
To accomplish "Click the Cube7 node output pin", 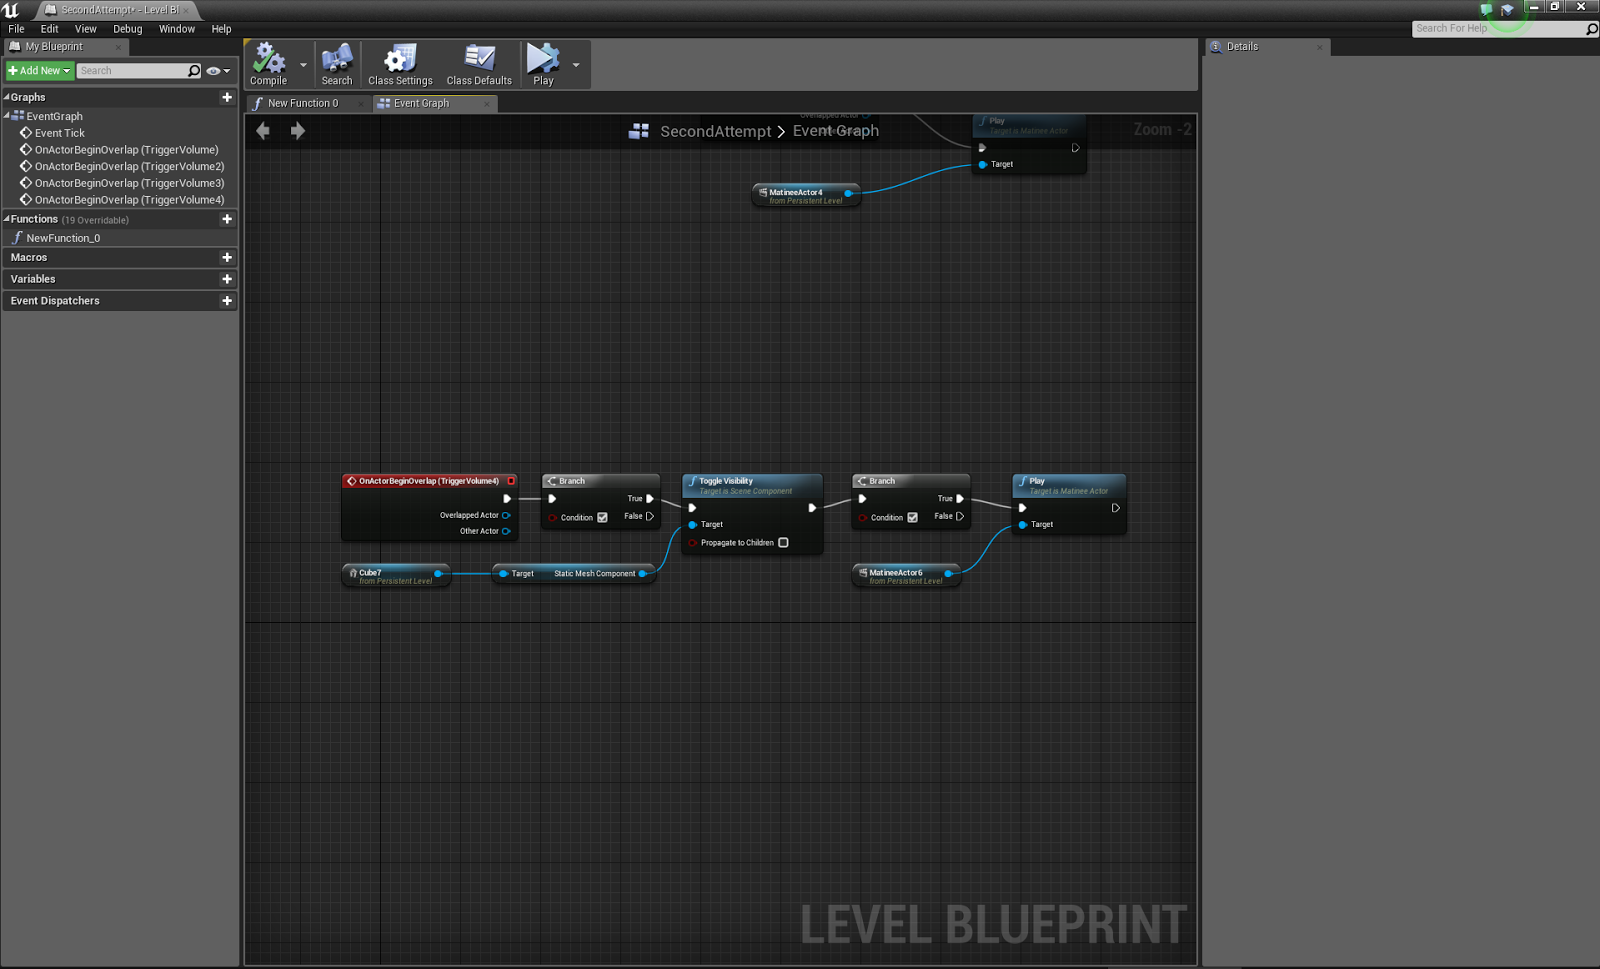I will [438, 574].
